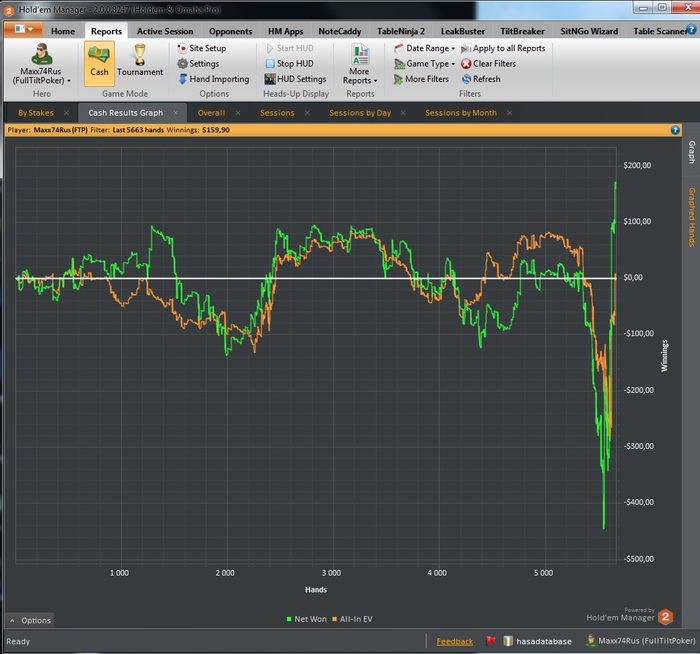Close the Sessions report tab
Viewport: 700px width, 654px height.
coord(307,113)
